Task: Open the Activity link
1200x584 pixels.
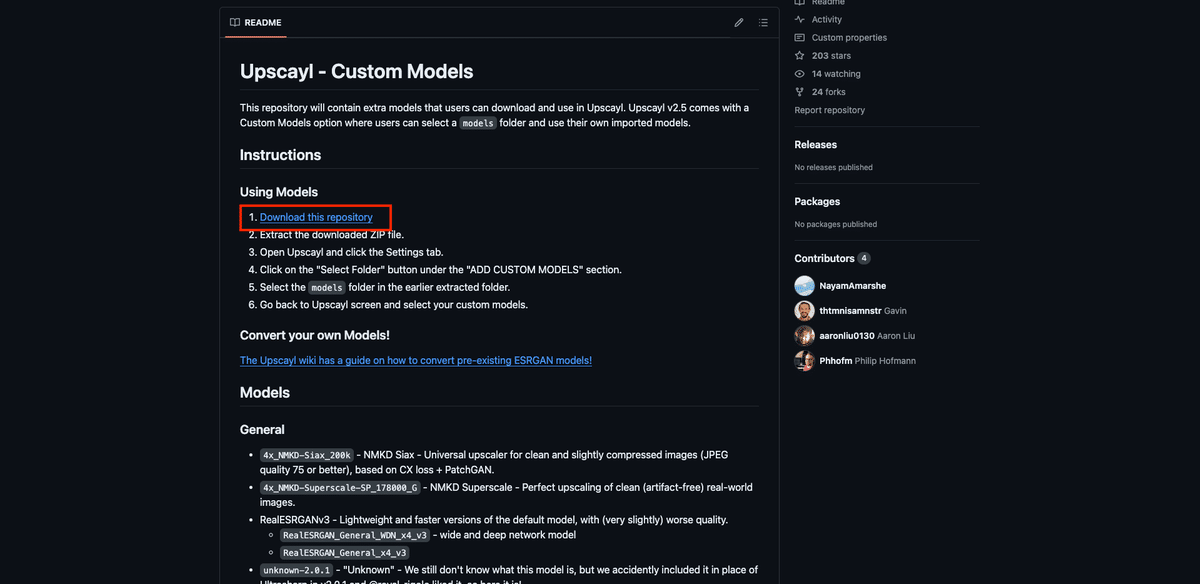Action: [827, 19]
